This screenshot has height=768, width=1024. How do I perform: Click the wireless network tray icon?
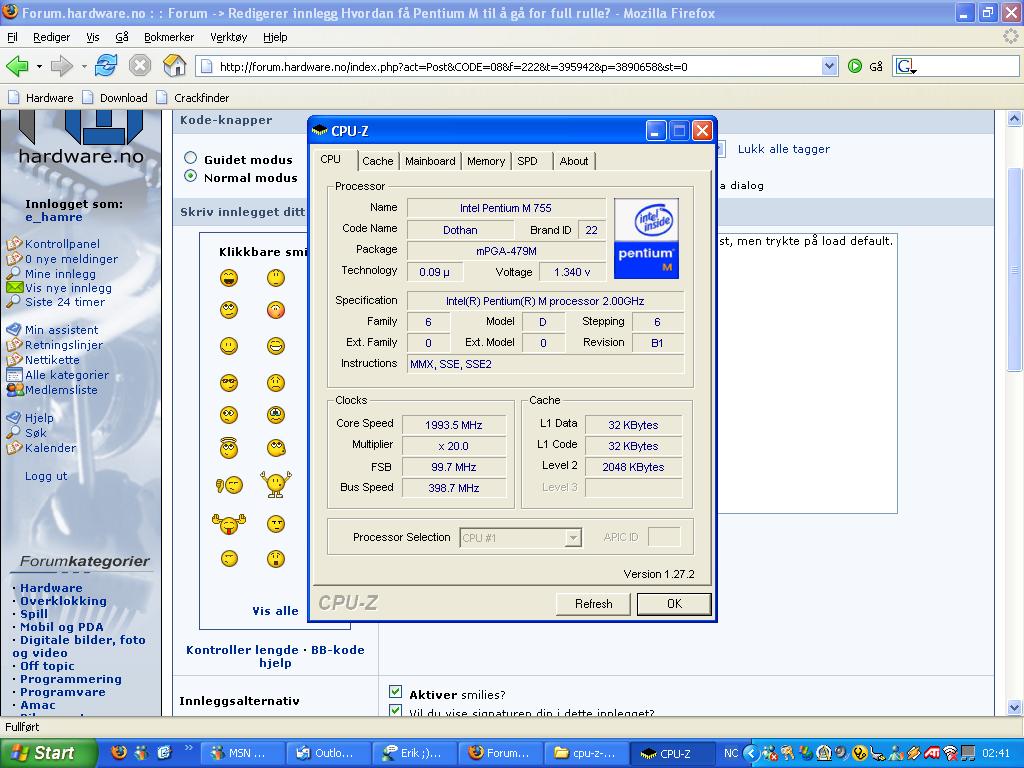pyautogui.click(x=952, y=753)
